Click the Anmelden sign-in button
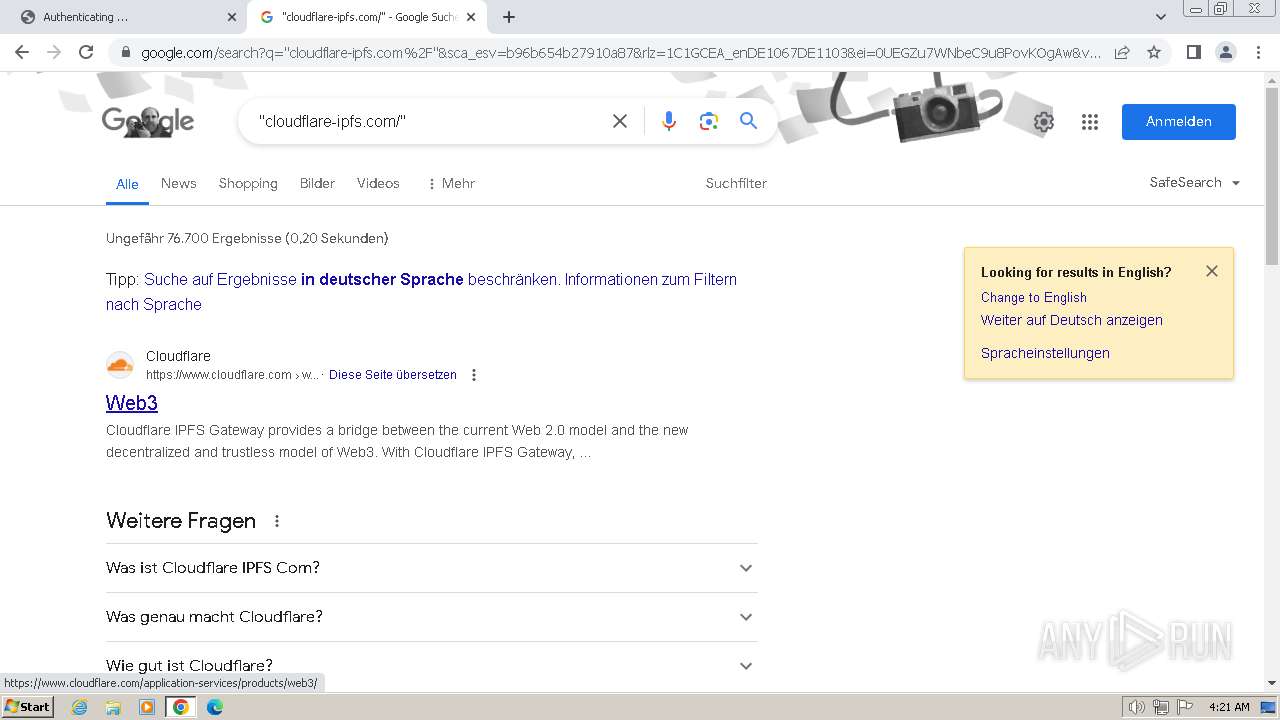 [x=1178, y=122]
